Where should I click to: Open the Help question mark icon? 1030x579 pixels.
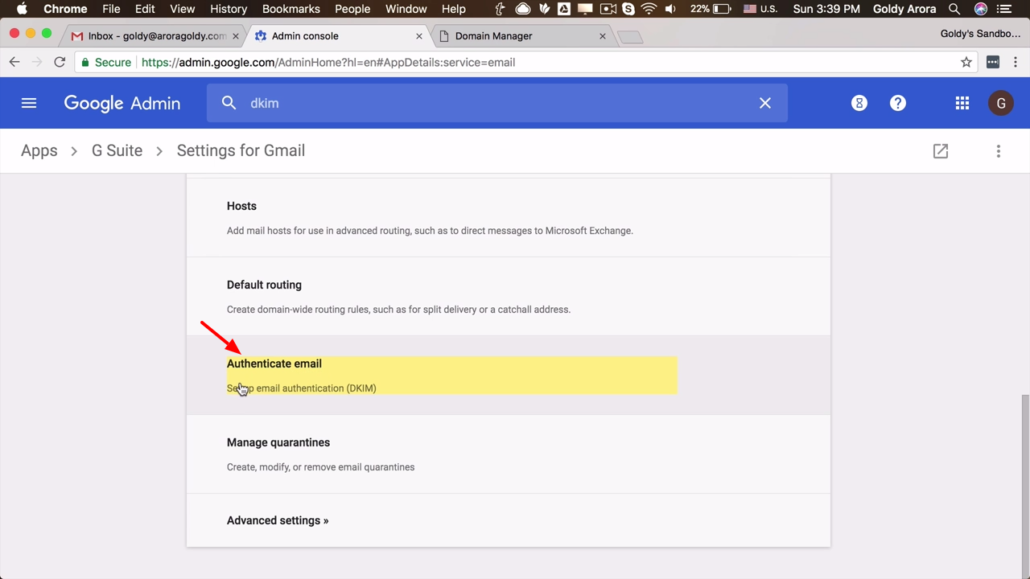tap(897, 103)
